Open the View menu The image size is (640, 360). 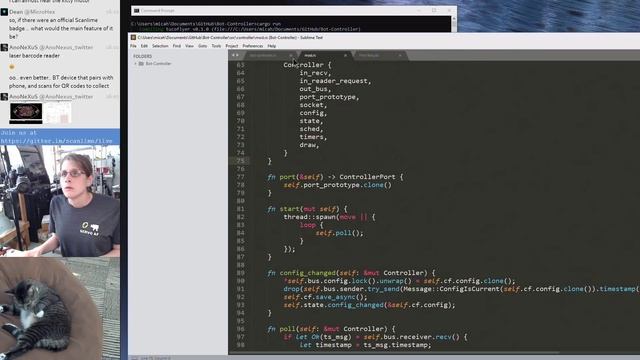(x=189, y=46)
